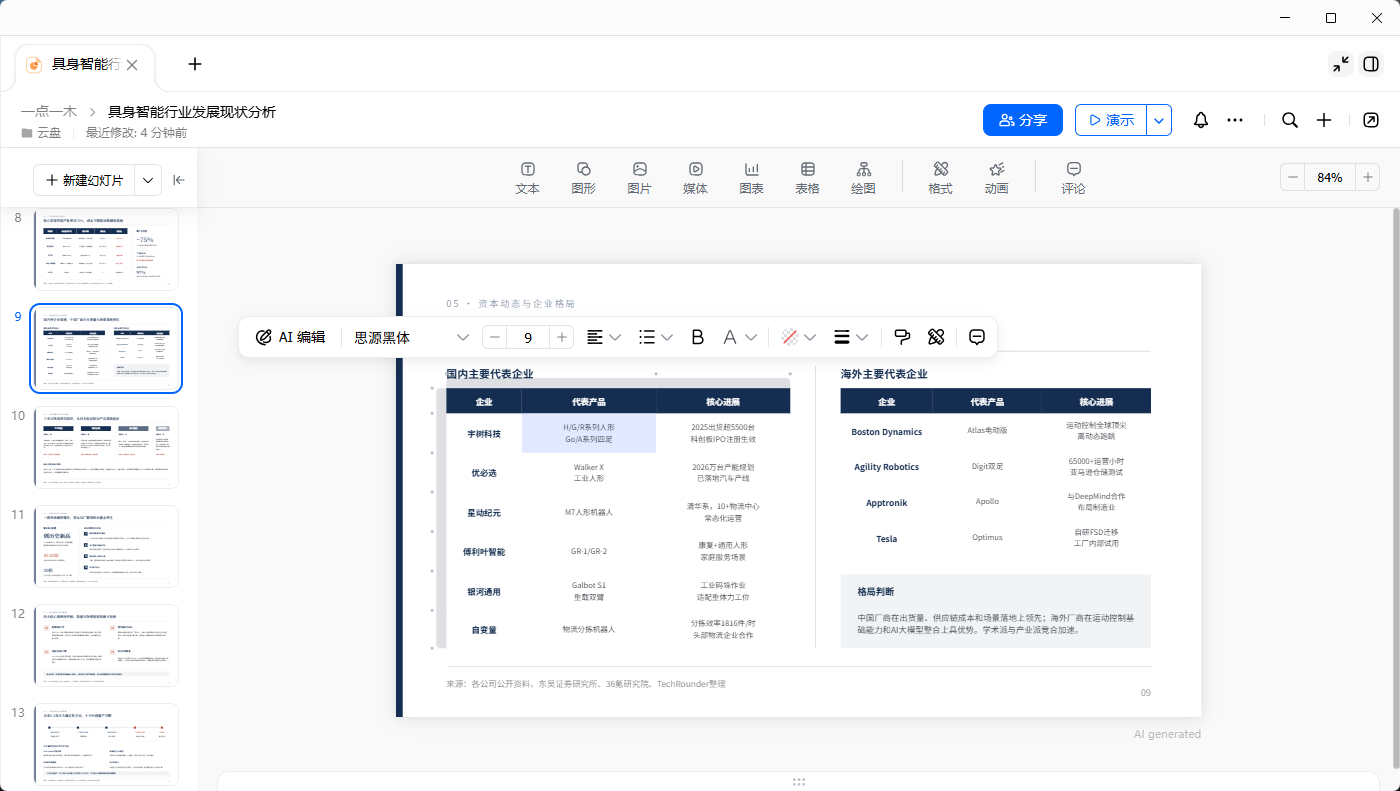Open the notifications bell
Image resolution: width=1400 pixels, height=791 pixels.
(x=1201, y=120)
